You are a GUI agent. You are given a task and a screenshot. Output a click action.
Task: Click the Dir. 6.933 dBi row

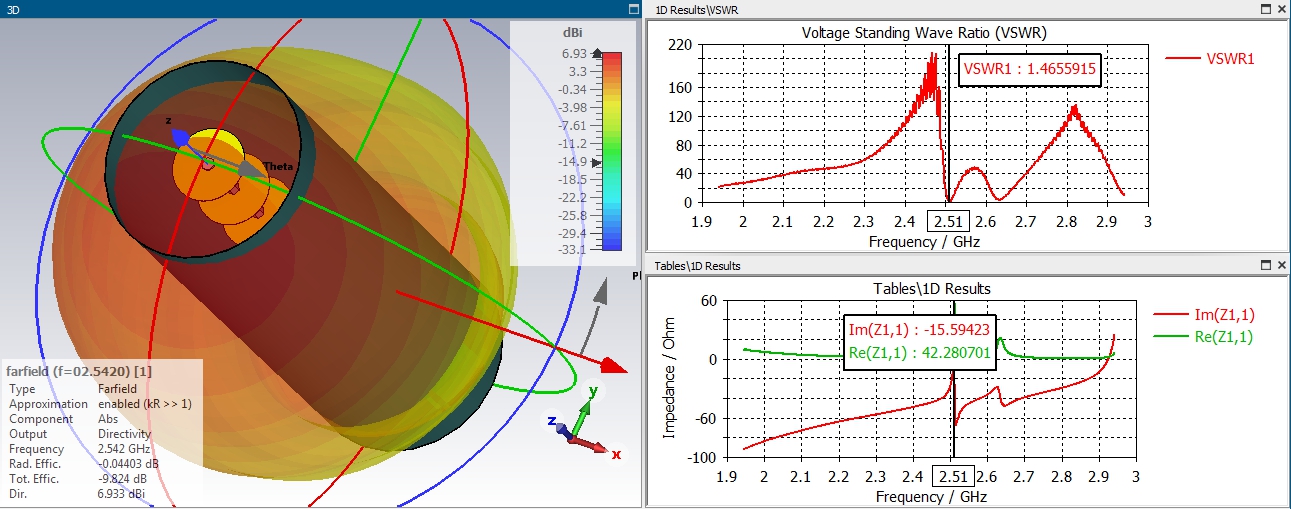click(78, 494)
